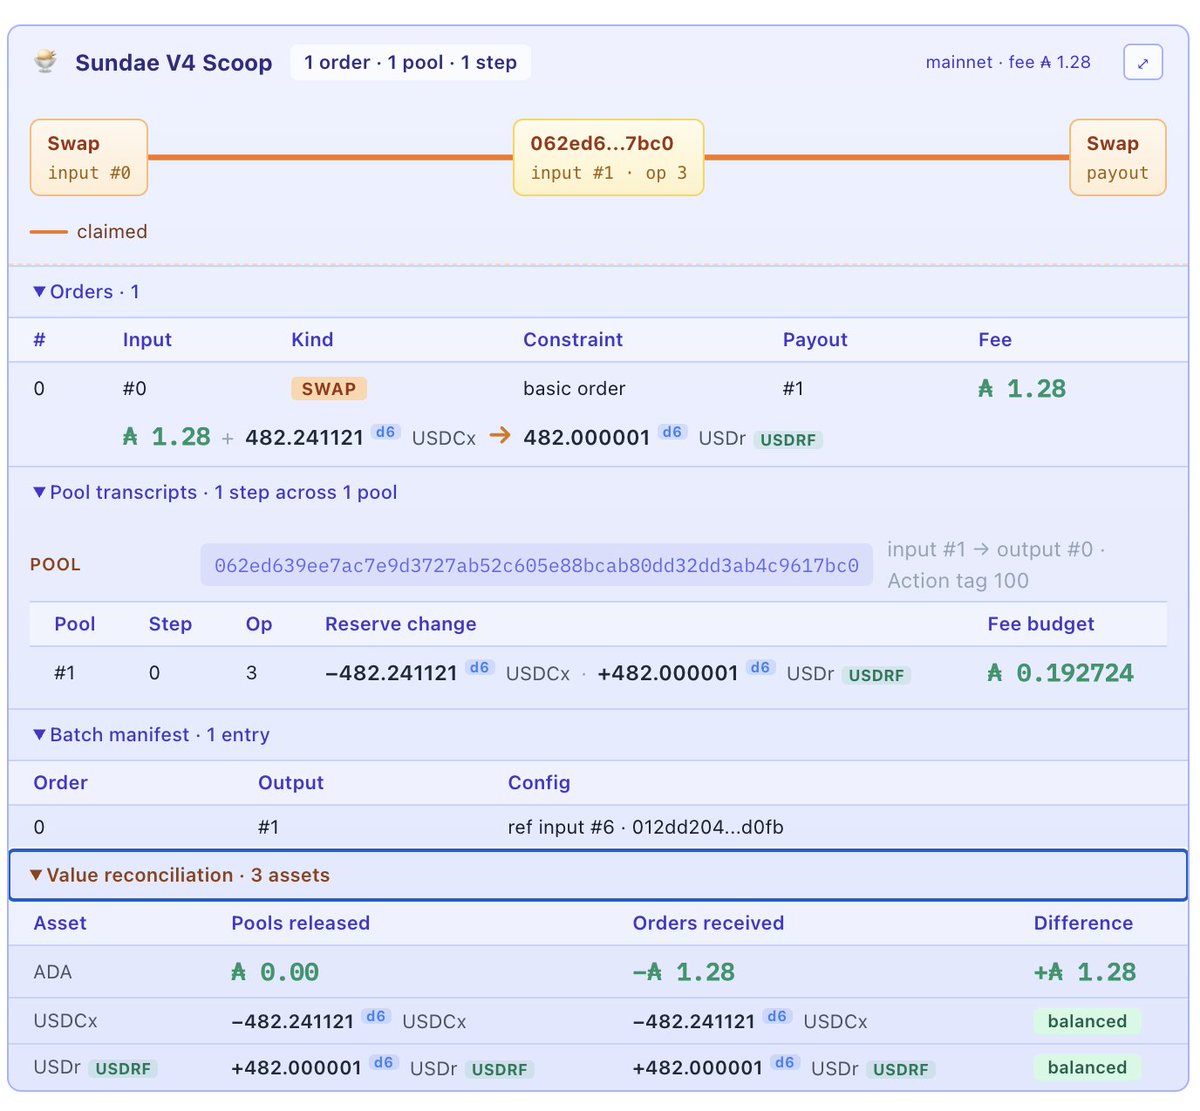The image size is (1200, 1111).
Task: Click the Orders received column header
Action: pos(708,923)
